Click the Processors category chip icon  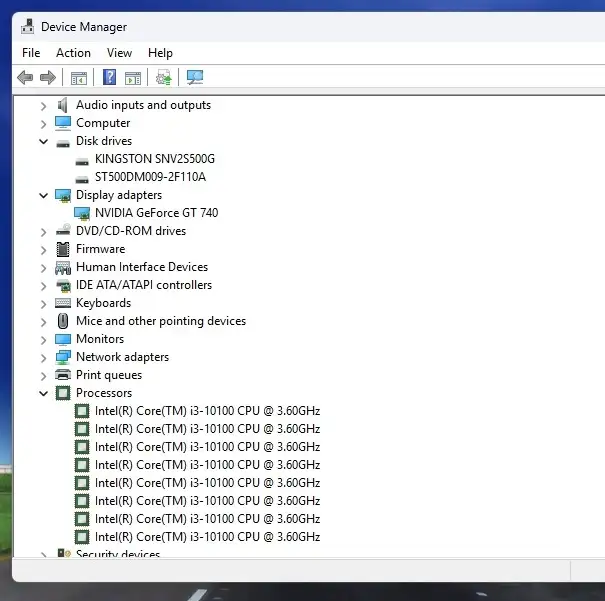coord(63,393)
